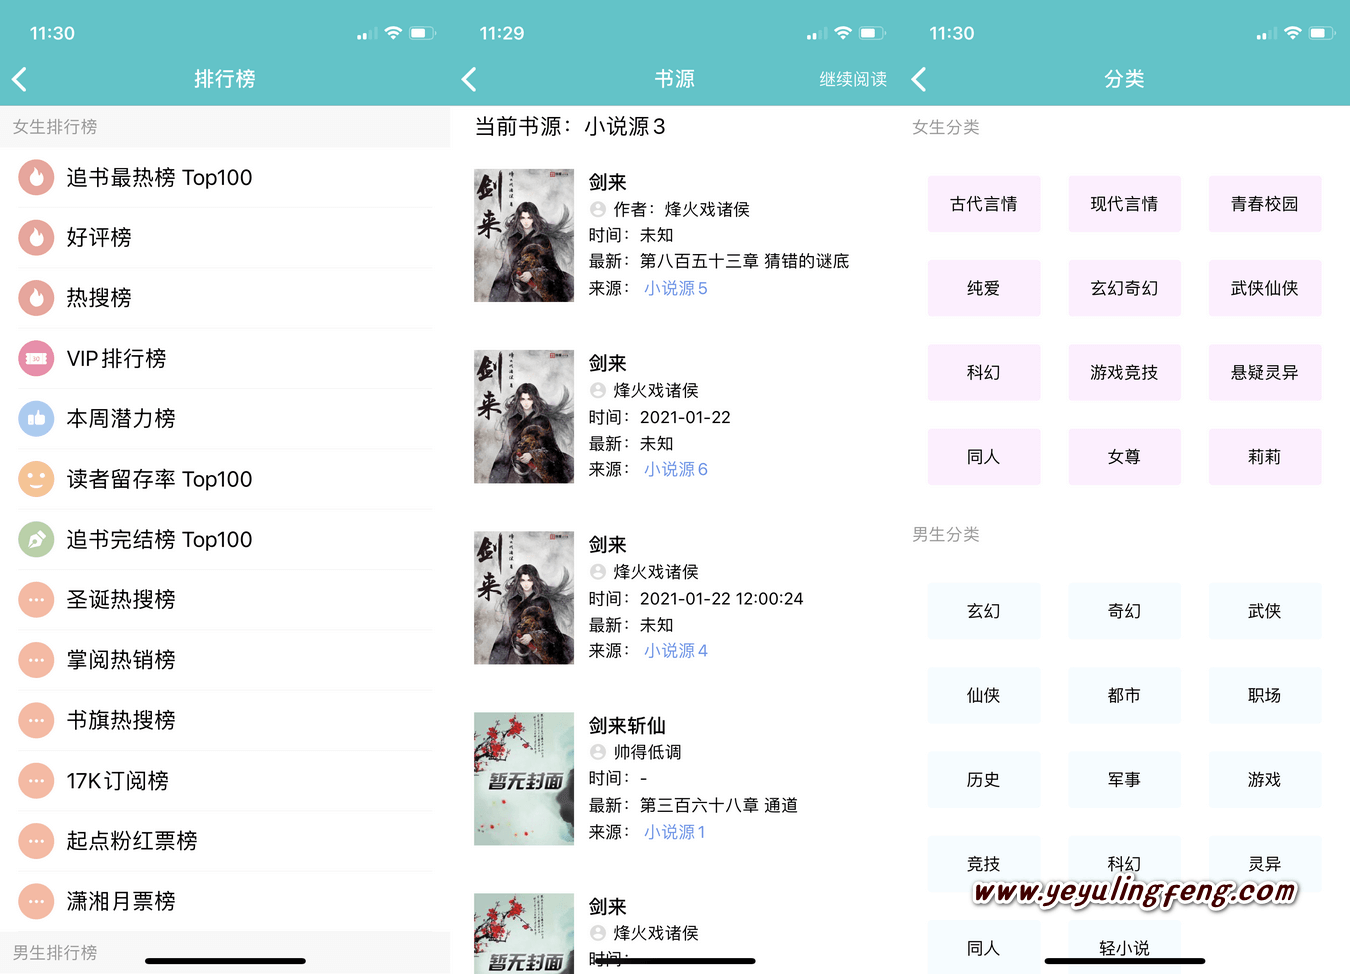Tap the flame icon beside 追书最热榜 Top100
The image size is (1350, 974).
point(36,177)
